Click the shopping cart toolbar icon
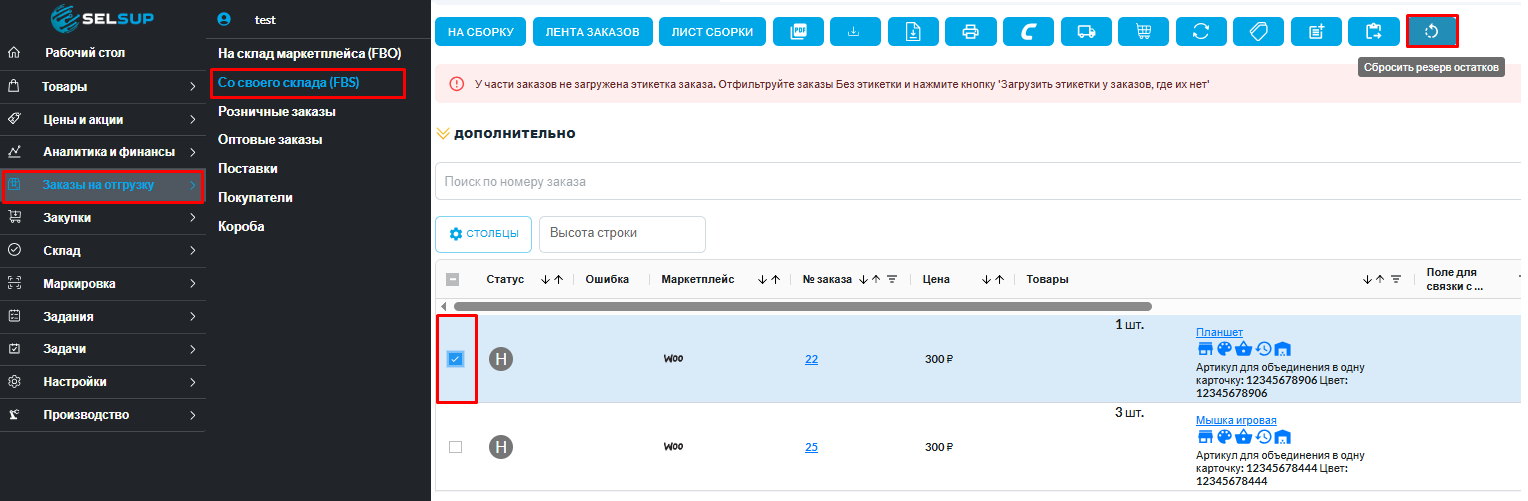The width and height of the screenshot is (1528, 501). 1144,32
